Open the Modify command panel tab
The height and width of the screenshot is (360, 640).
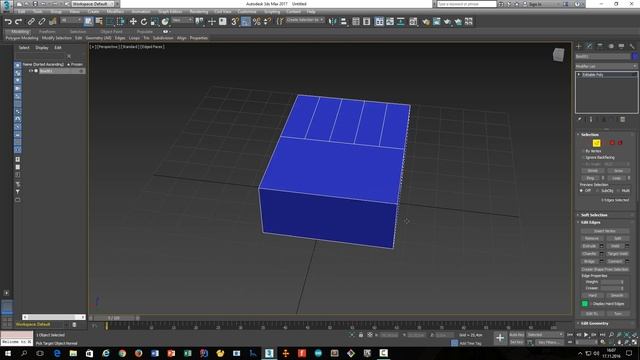pos(589,46)
